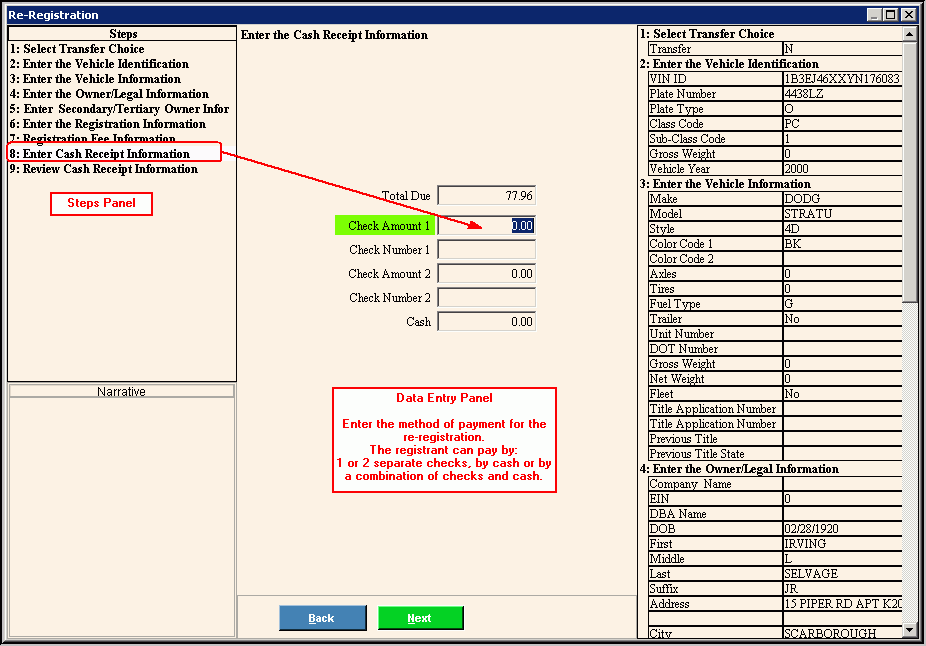Select step 3: Enter the Vehicle Information

click(x=95, y=79)
